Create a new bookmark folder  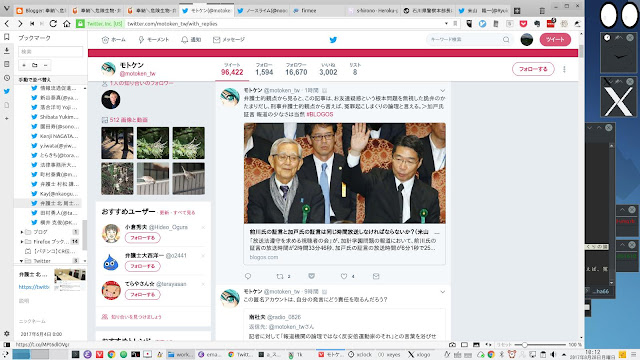(35, 65)
